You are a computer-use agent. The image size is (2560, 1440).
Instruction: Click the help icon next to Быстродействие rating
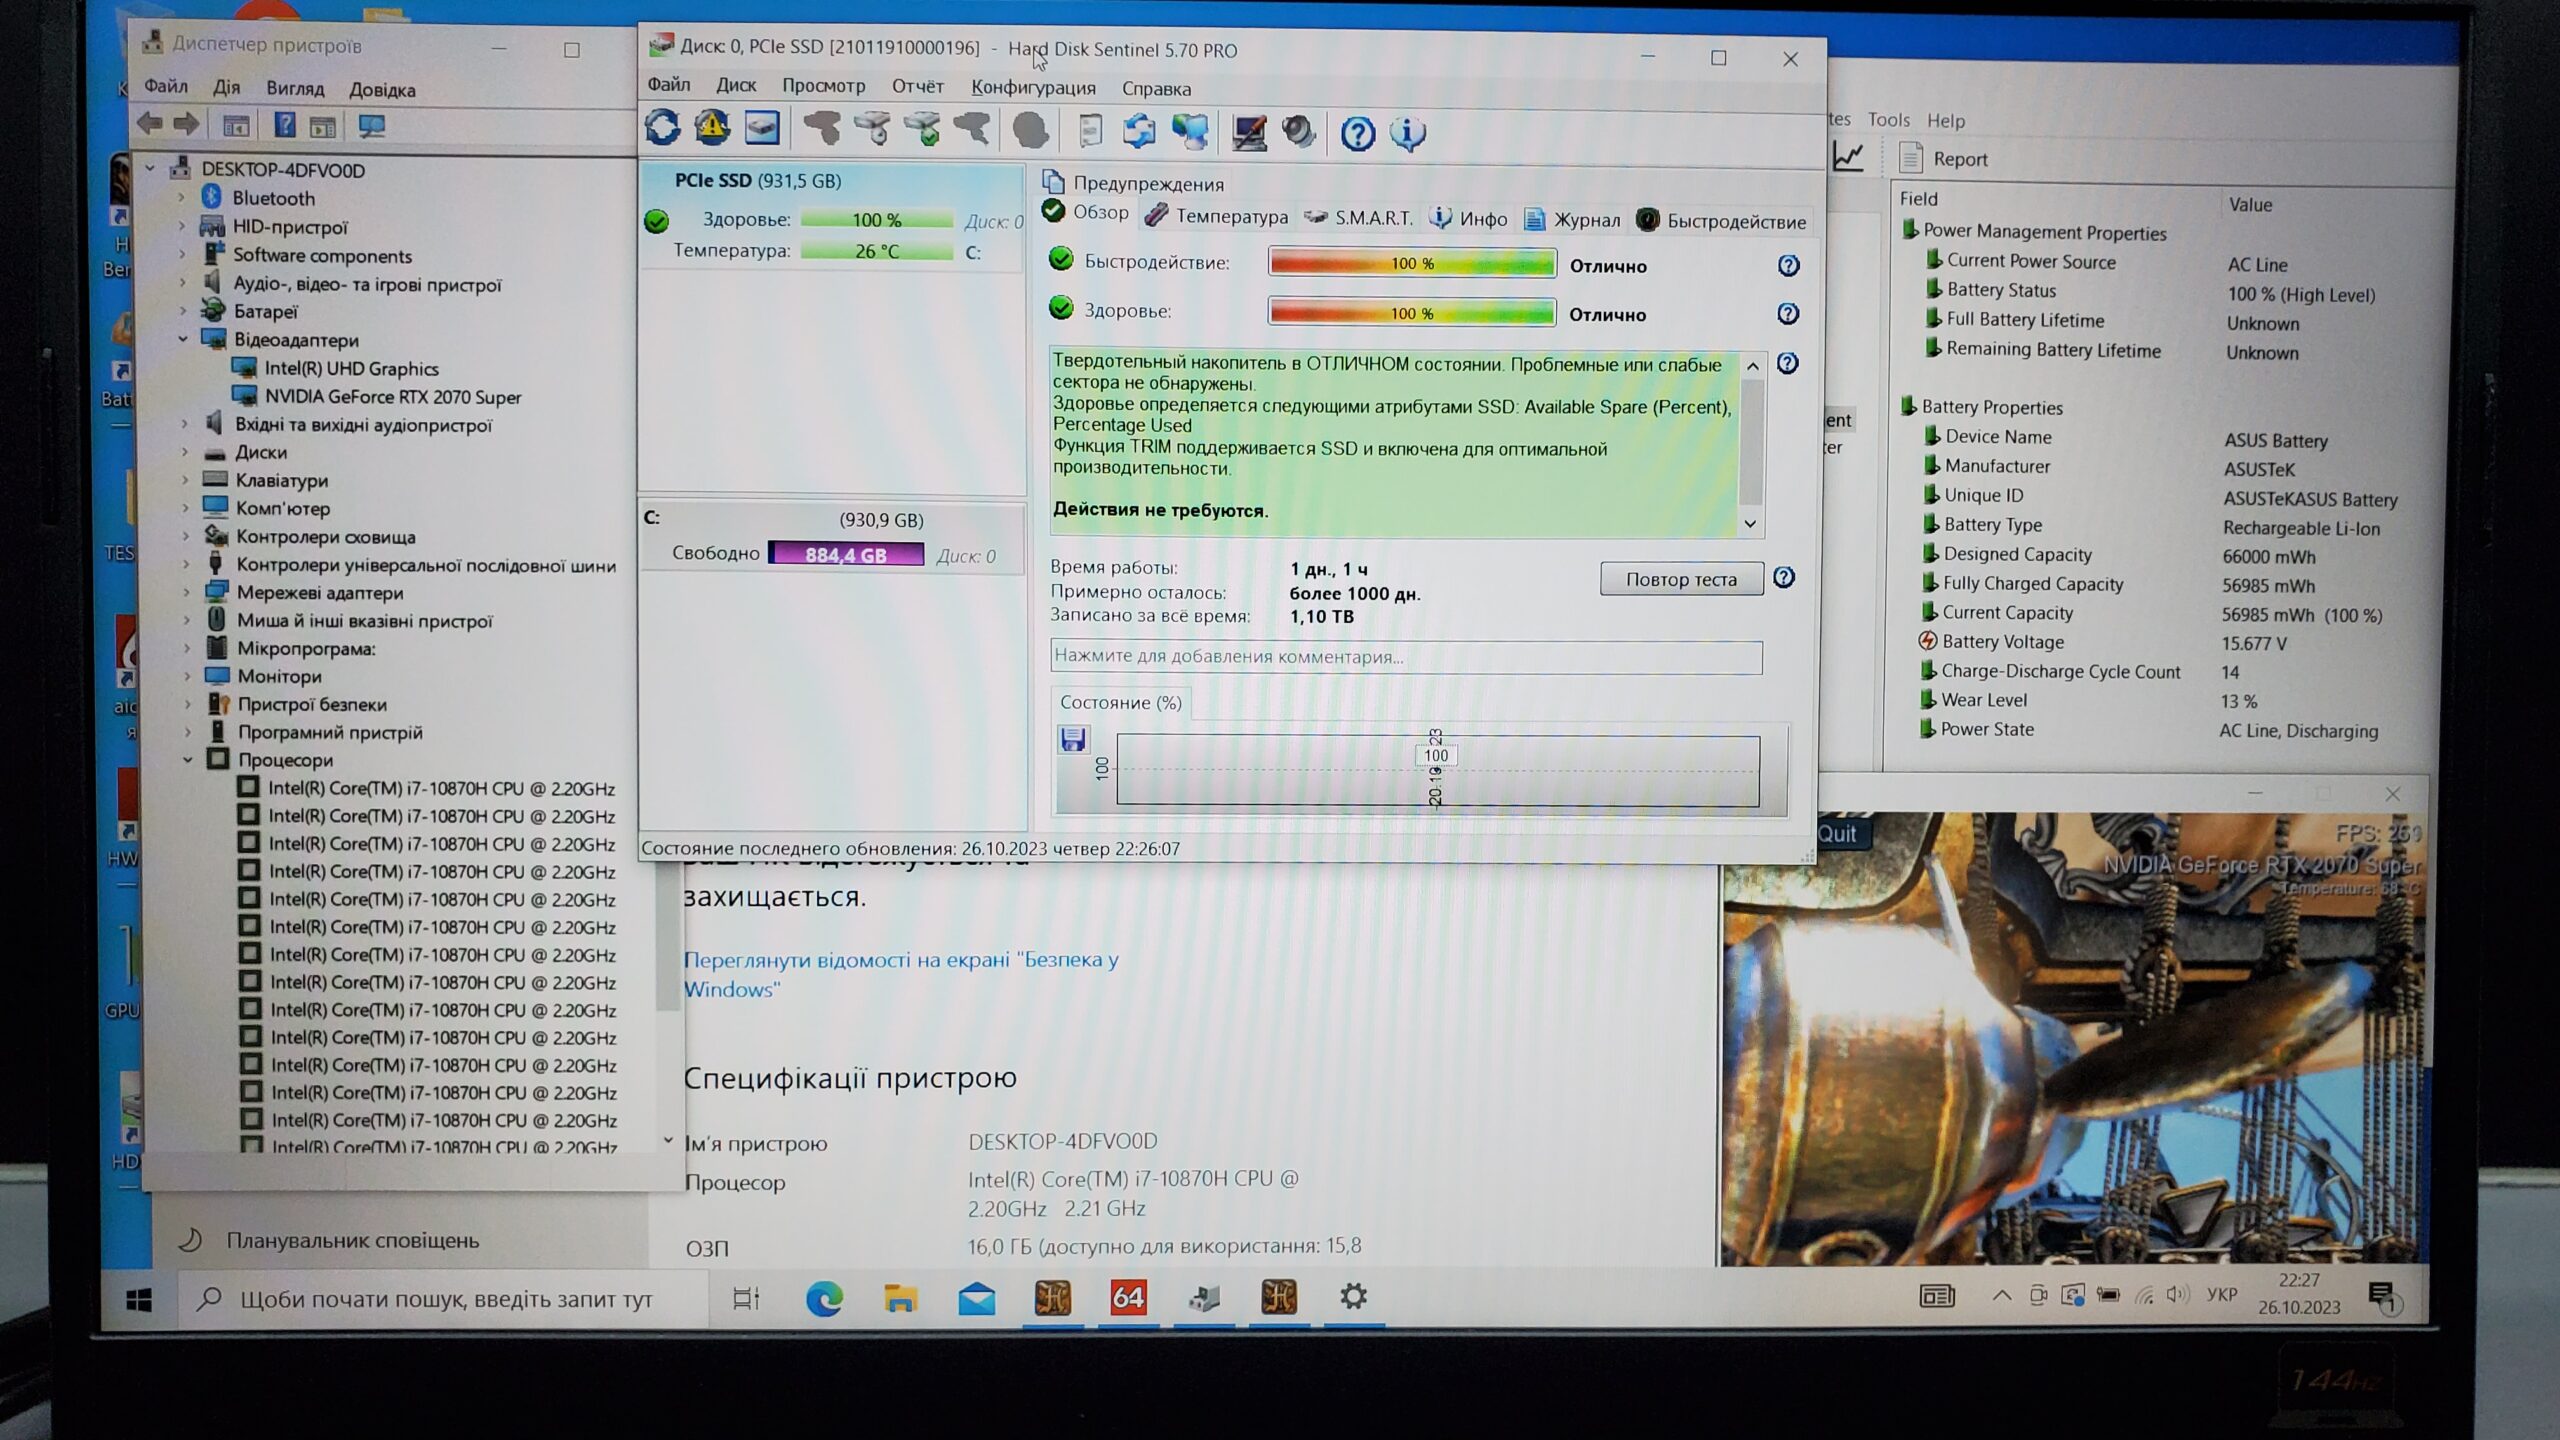tap(1788, 266)
